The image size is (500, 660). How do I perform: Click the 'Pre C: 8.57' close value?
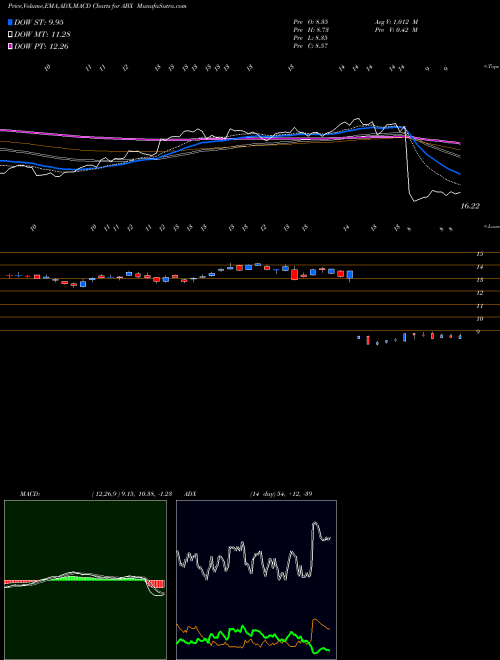pos(311,46)
